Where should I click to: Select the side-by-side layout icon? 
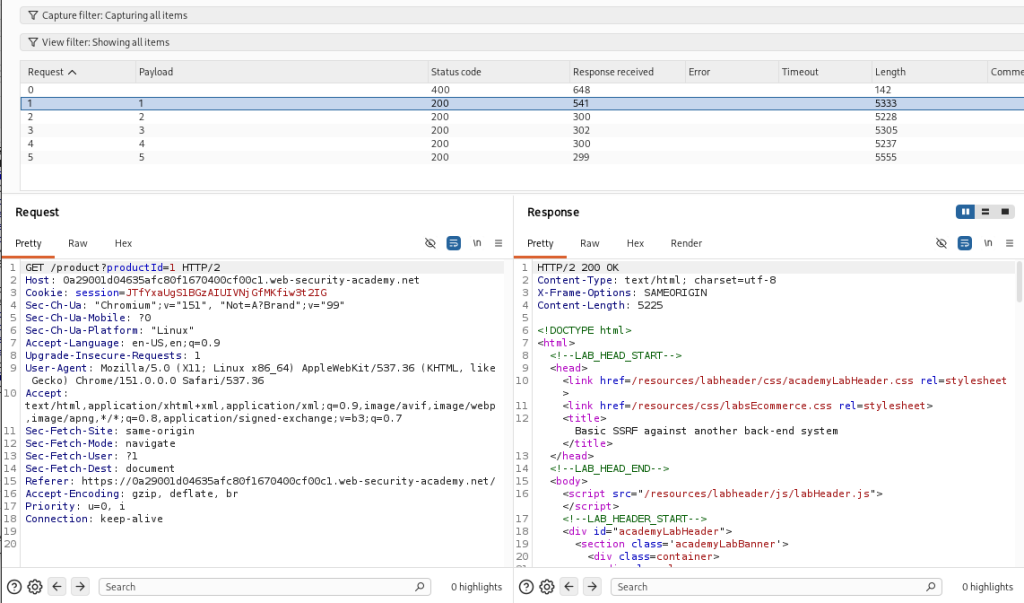965,212
